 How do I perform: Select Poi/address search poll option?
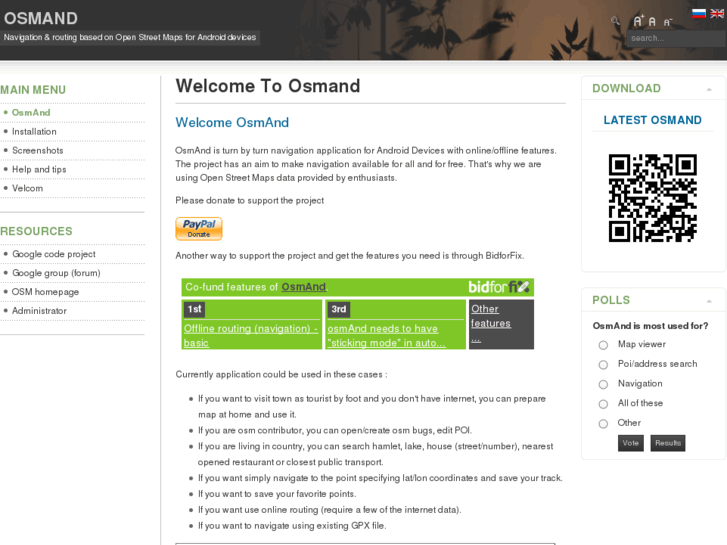(x=603, y=365)
